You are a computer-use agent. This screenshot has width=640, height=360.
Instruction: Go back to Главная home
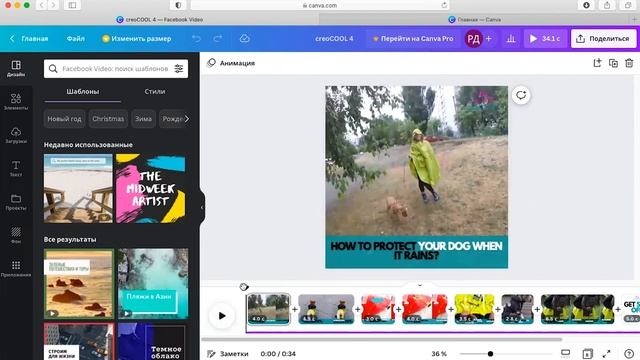29,39
